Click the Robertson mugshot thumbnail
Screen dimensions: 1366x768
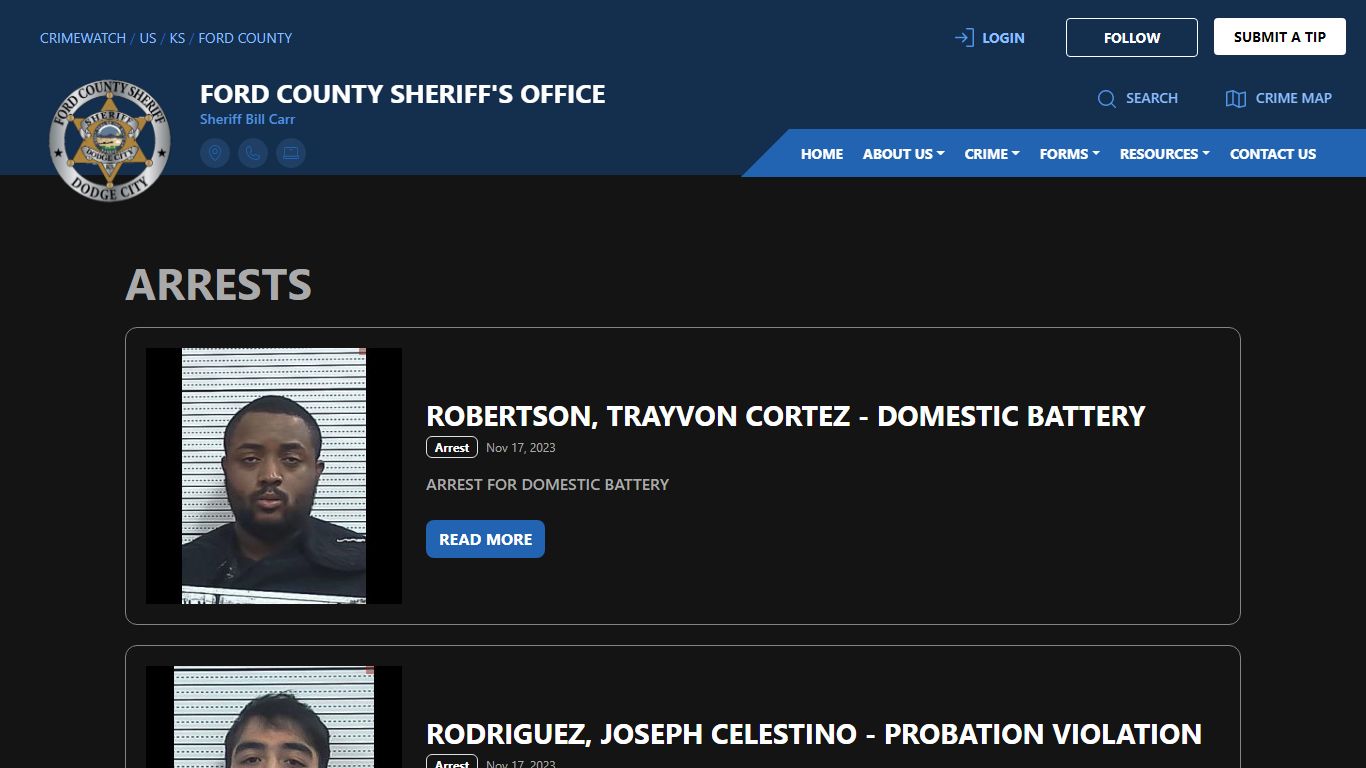point(274,476)
